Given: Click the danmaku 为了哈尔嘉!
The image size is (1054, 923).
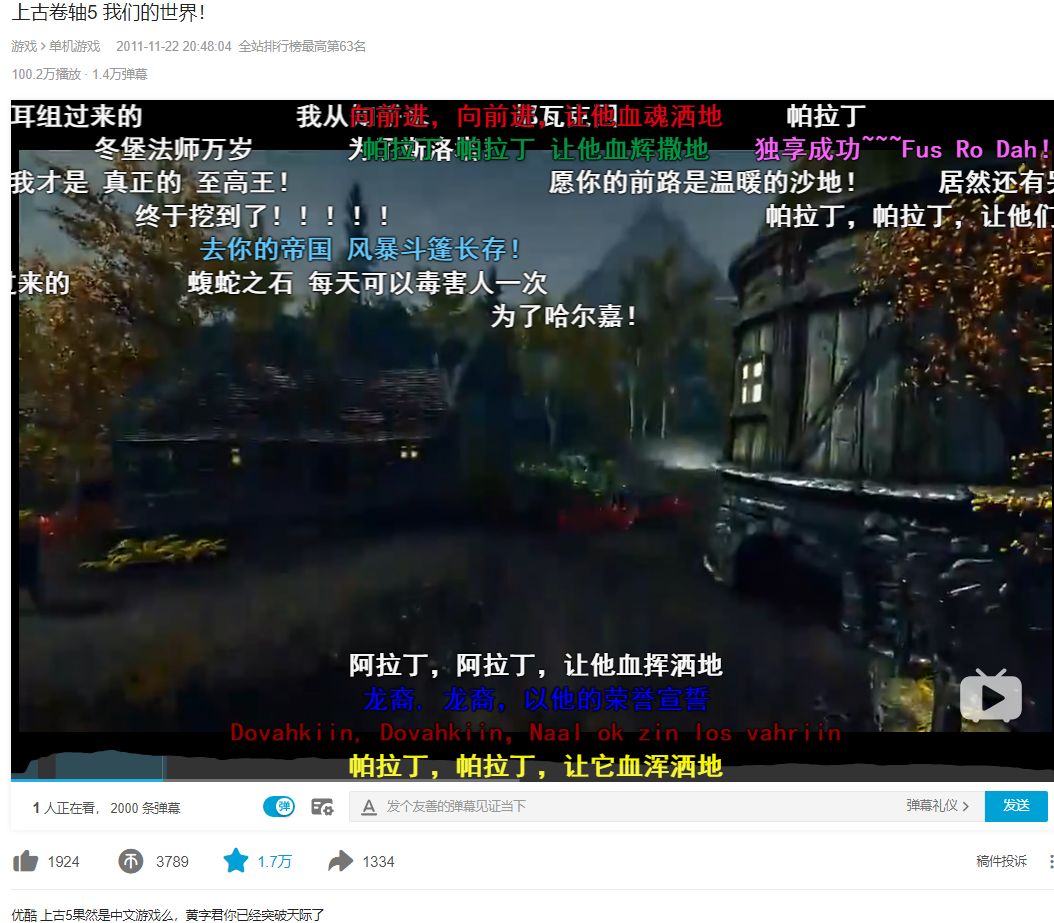Looking at the screenshot, I should tap(563, 316).
